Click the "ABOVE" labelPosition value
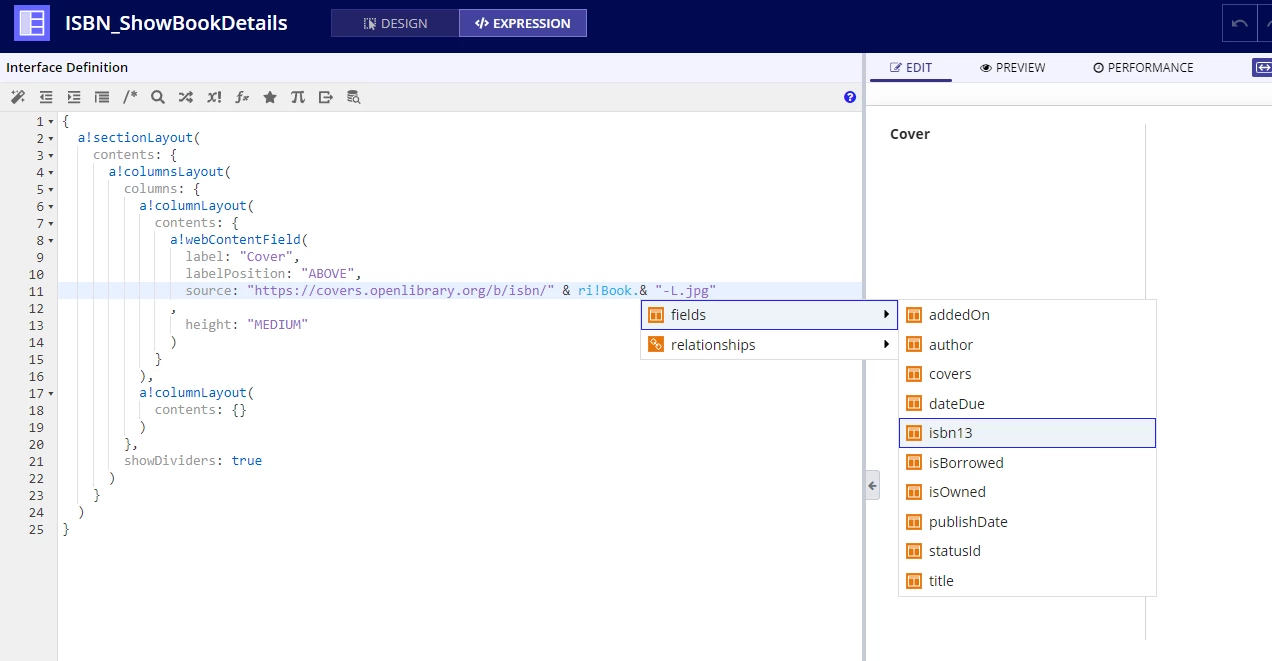 (x=330, y=274)
